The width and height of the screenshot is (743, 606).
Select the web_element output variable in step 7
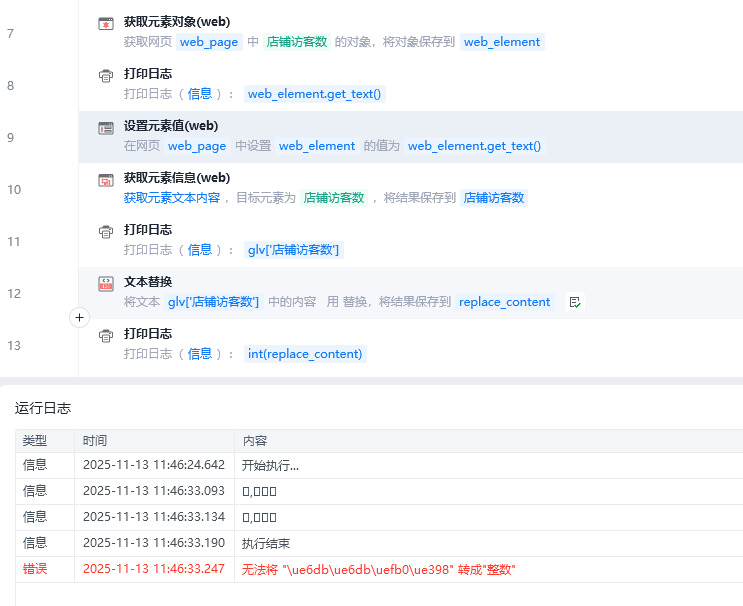point(502,42)
